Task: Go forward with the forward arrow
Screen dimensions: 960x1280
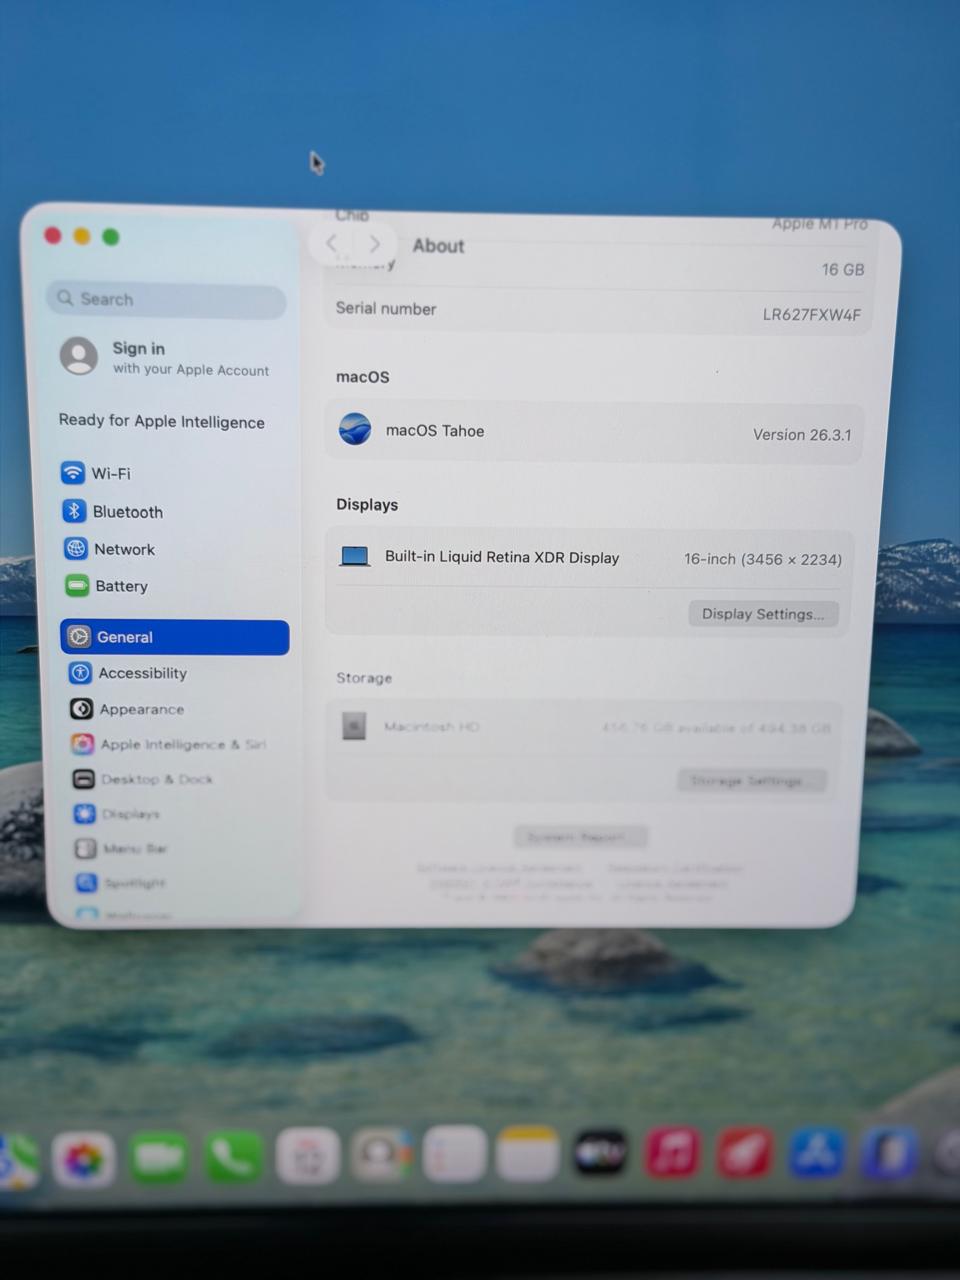Action: tap(374, 244)
